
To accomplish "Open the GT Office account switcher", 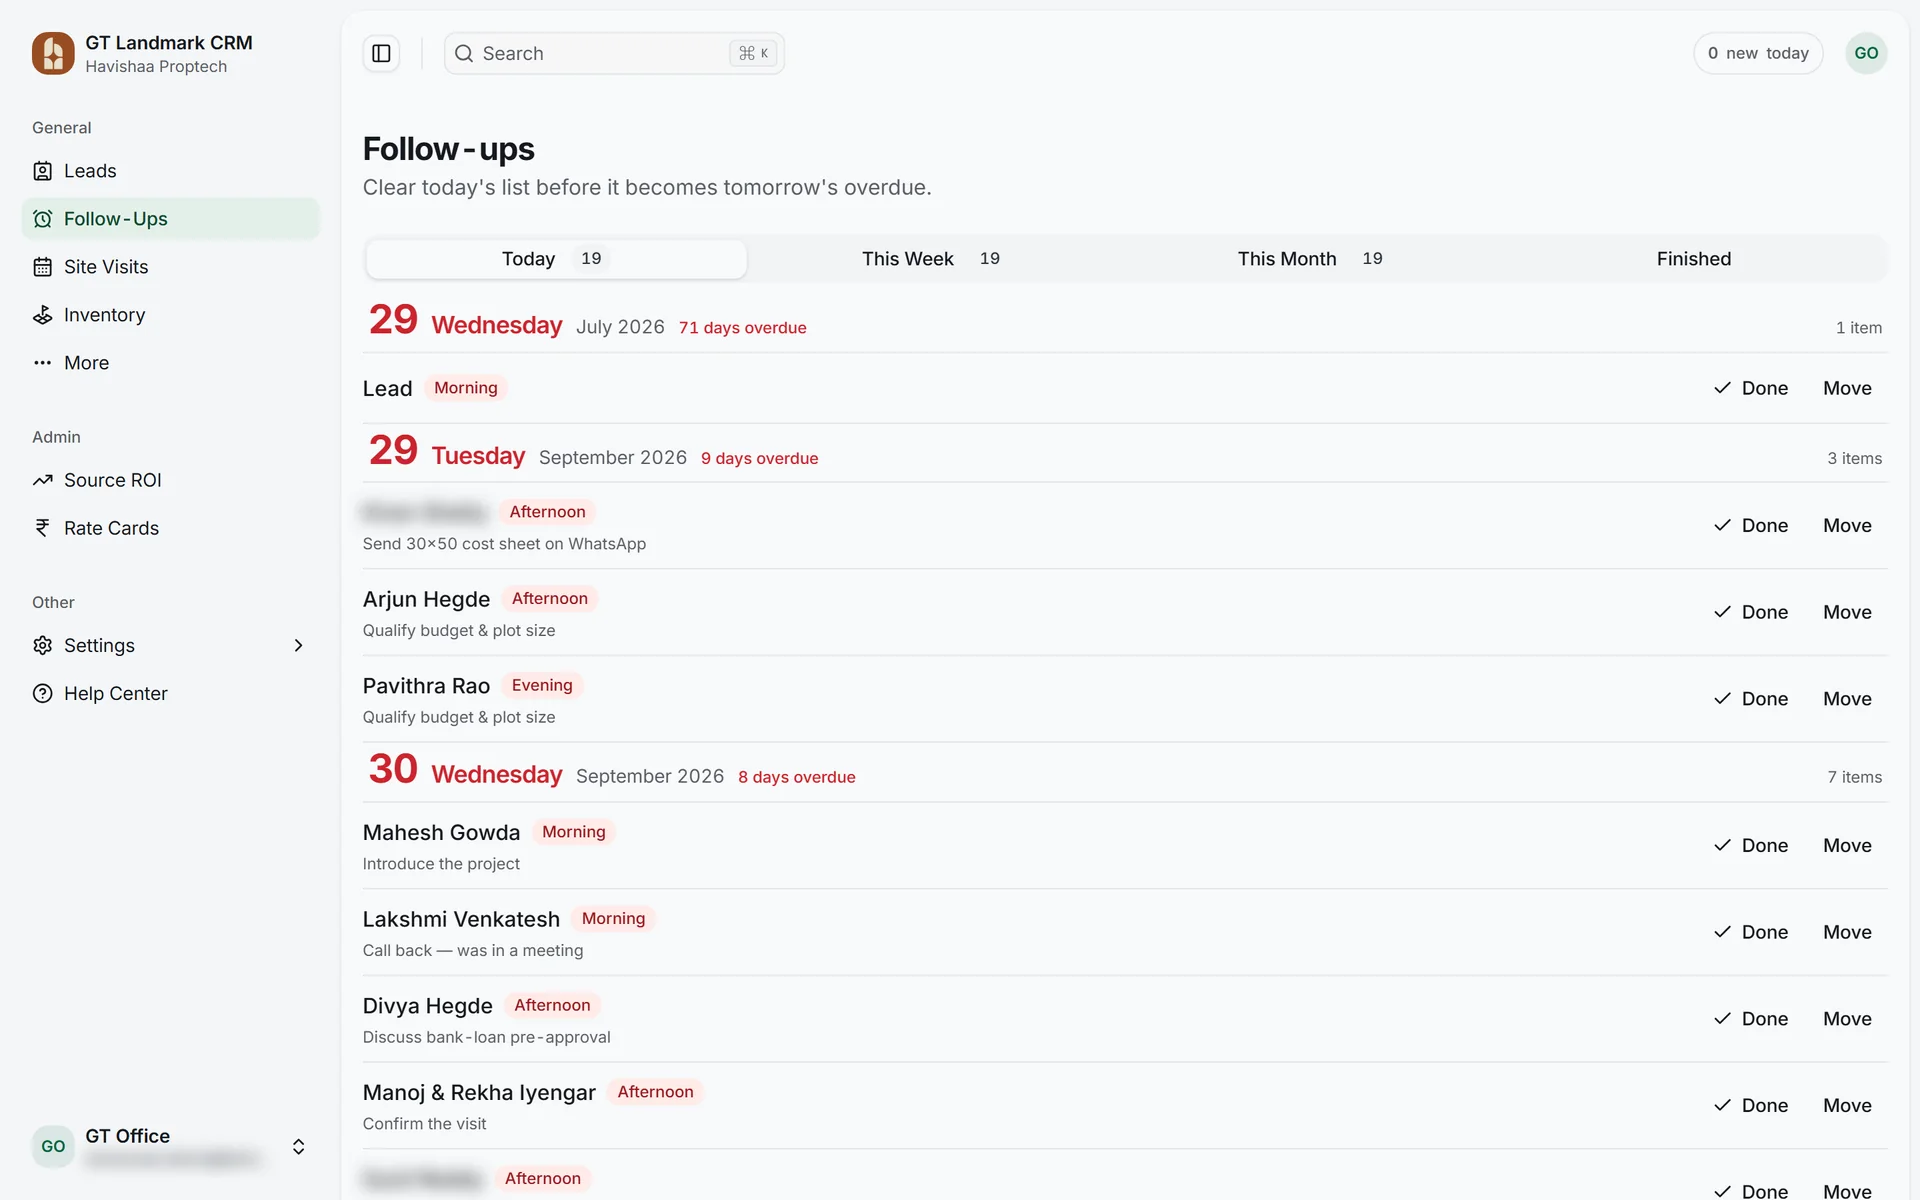I will [170, 1146].
